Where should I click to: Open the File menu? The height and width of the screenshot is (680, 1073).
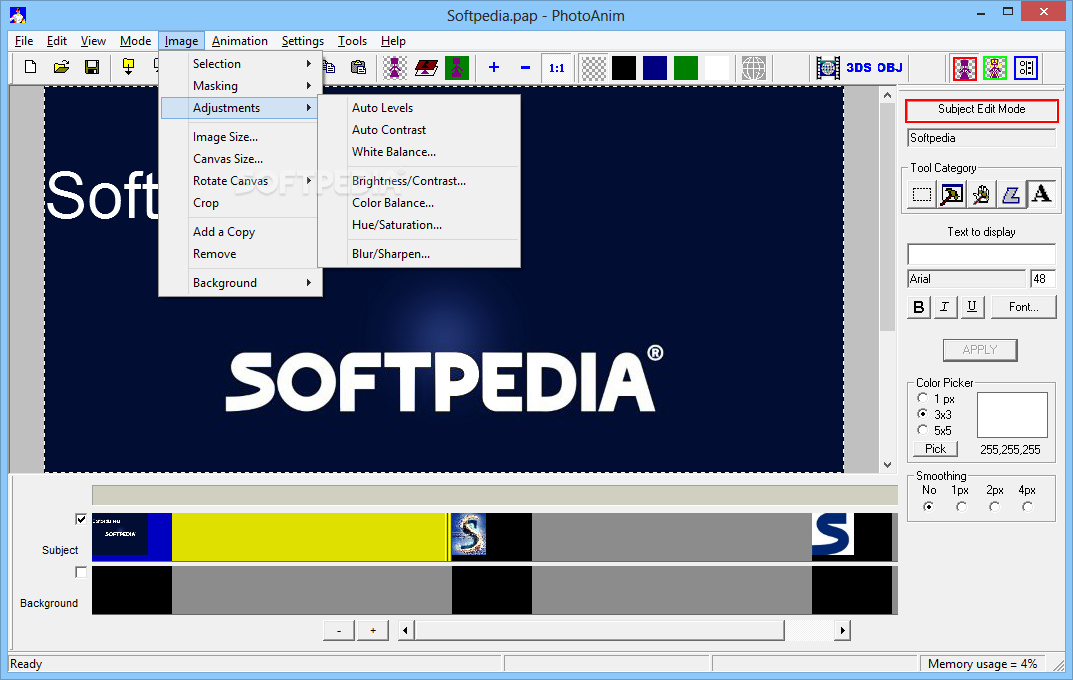(x=24, y=41)
